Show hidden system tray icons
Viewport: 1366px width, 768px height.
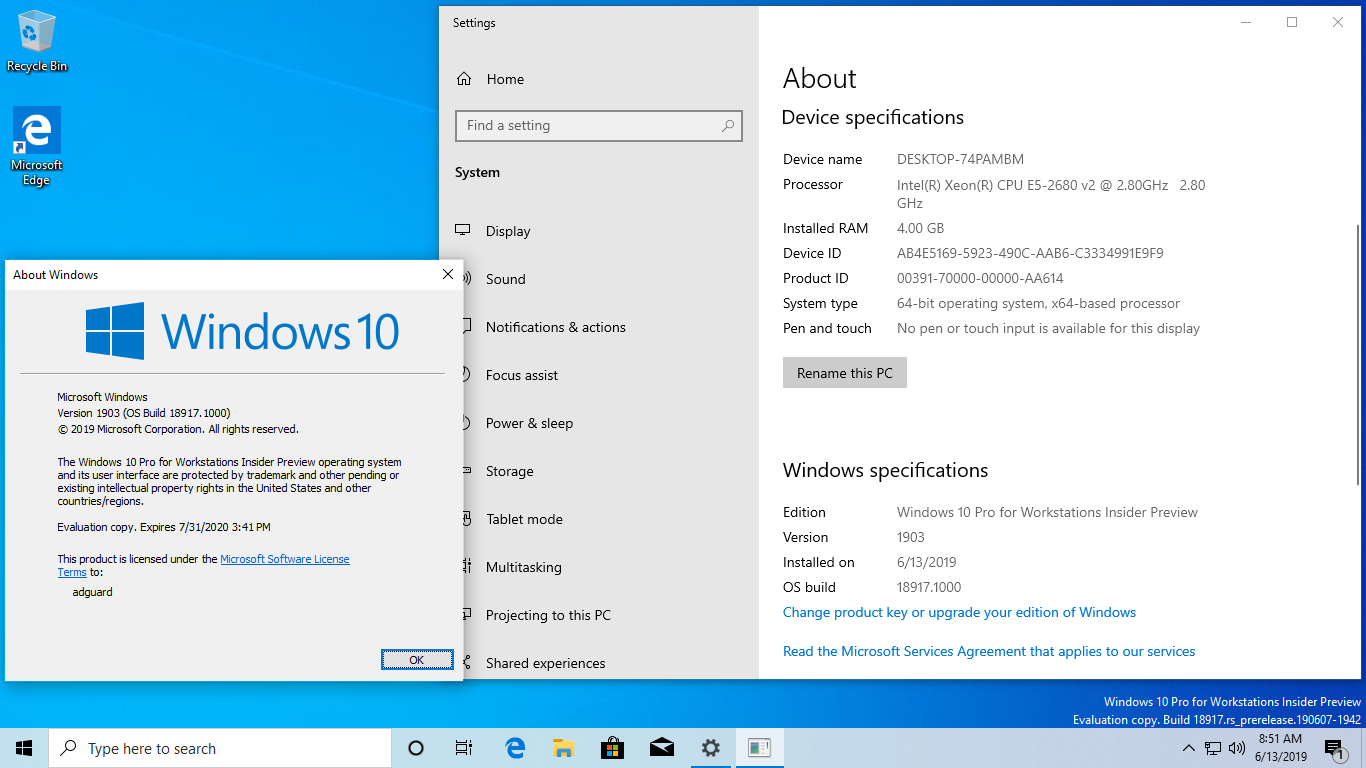coord(1189,748)
